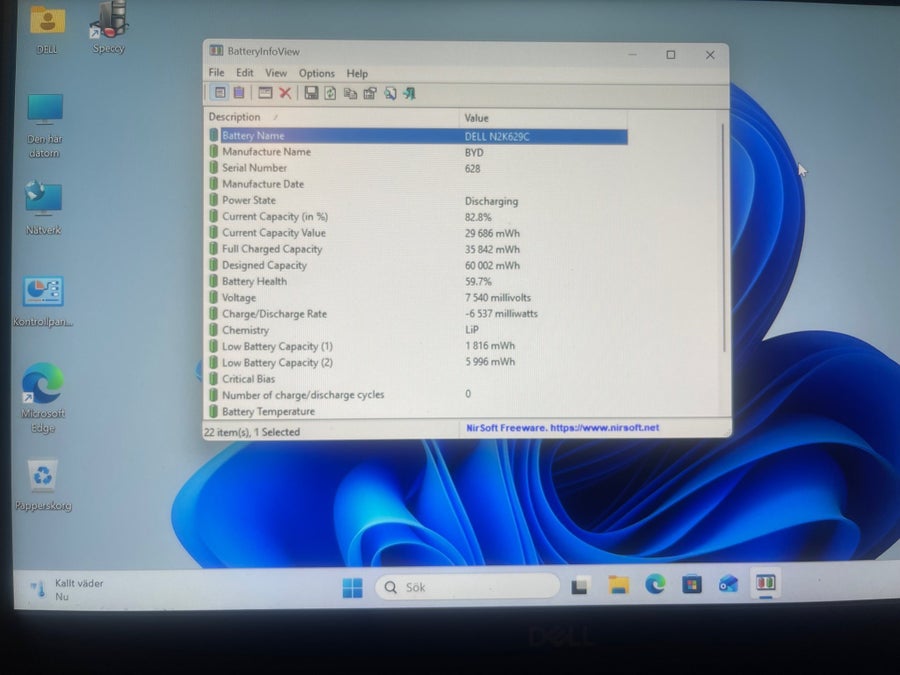Switch to Battery Log view toolbar icon

point(239,92)
